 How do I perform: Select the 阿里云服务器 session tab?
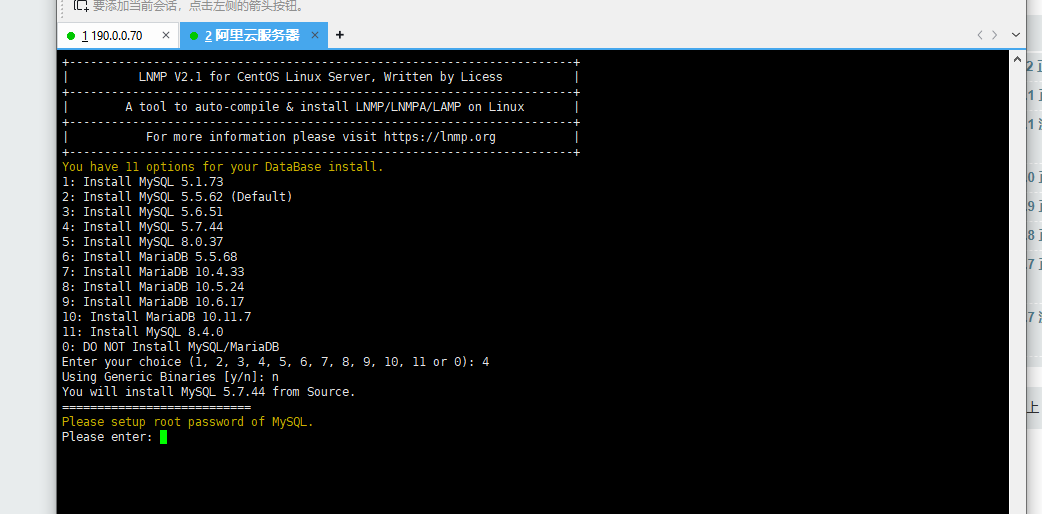pyautogui.click(x=253, y=36)
